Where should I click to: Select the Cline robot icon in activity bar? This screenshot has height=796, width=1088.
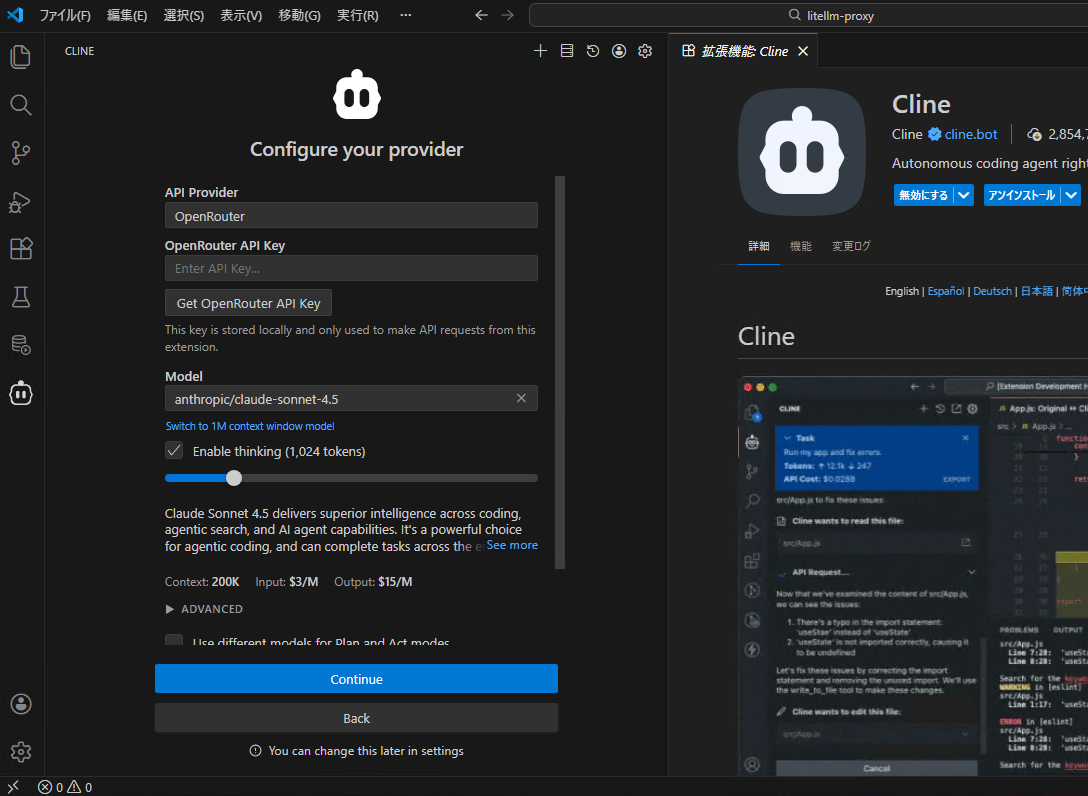point(21,393)
